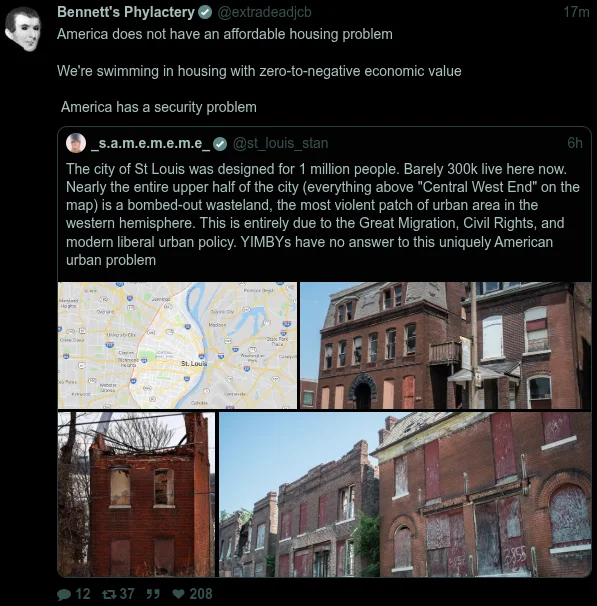Open the St. Louis map image

coord(177,345)
